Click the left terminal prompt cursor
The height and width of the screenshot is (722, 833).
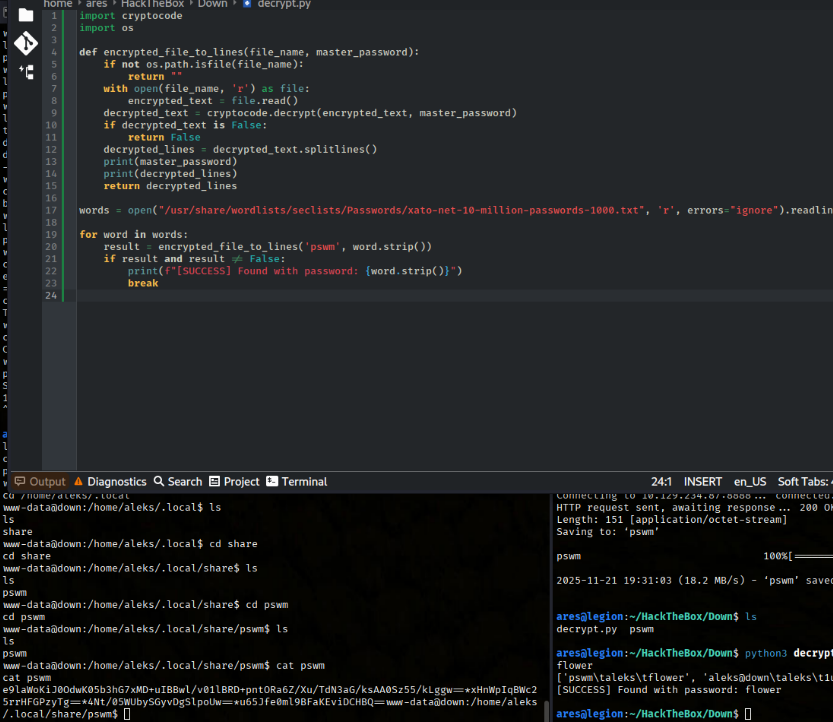tap(127, 714)
